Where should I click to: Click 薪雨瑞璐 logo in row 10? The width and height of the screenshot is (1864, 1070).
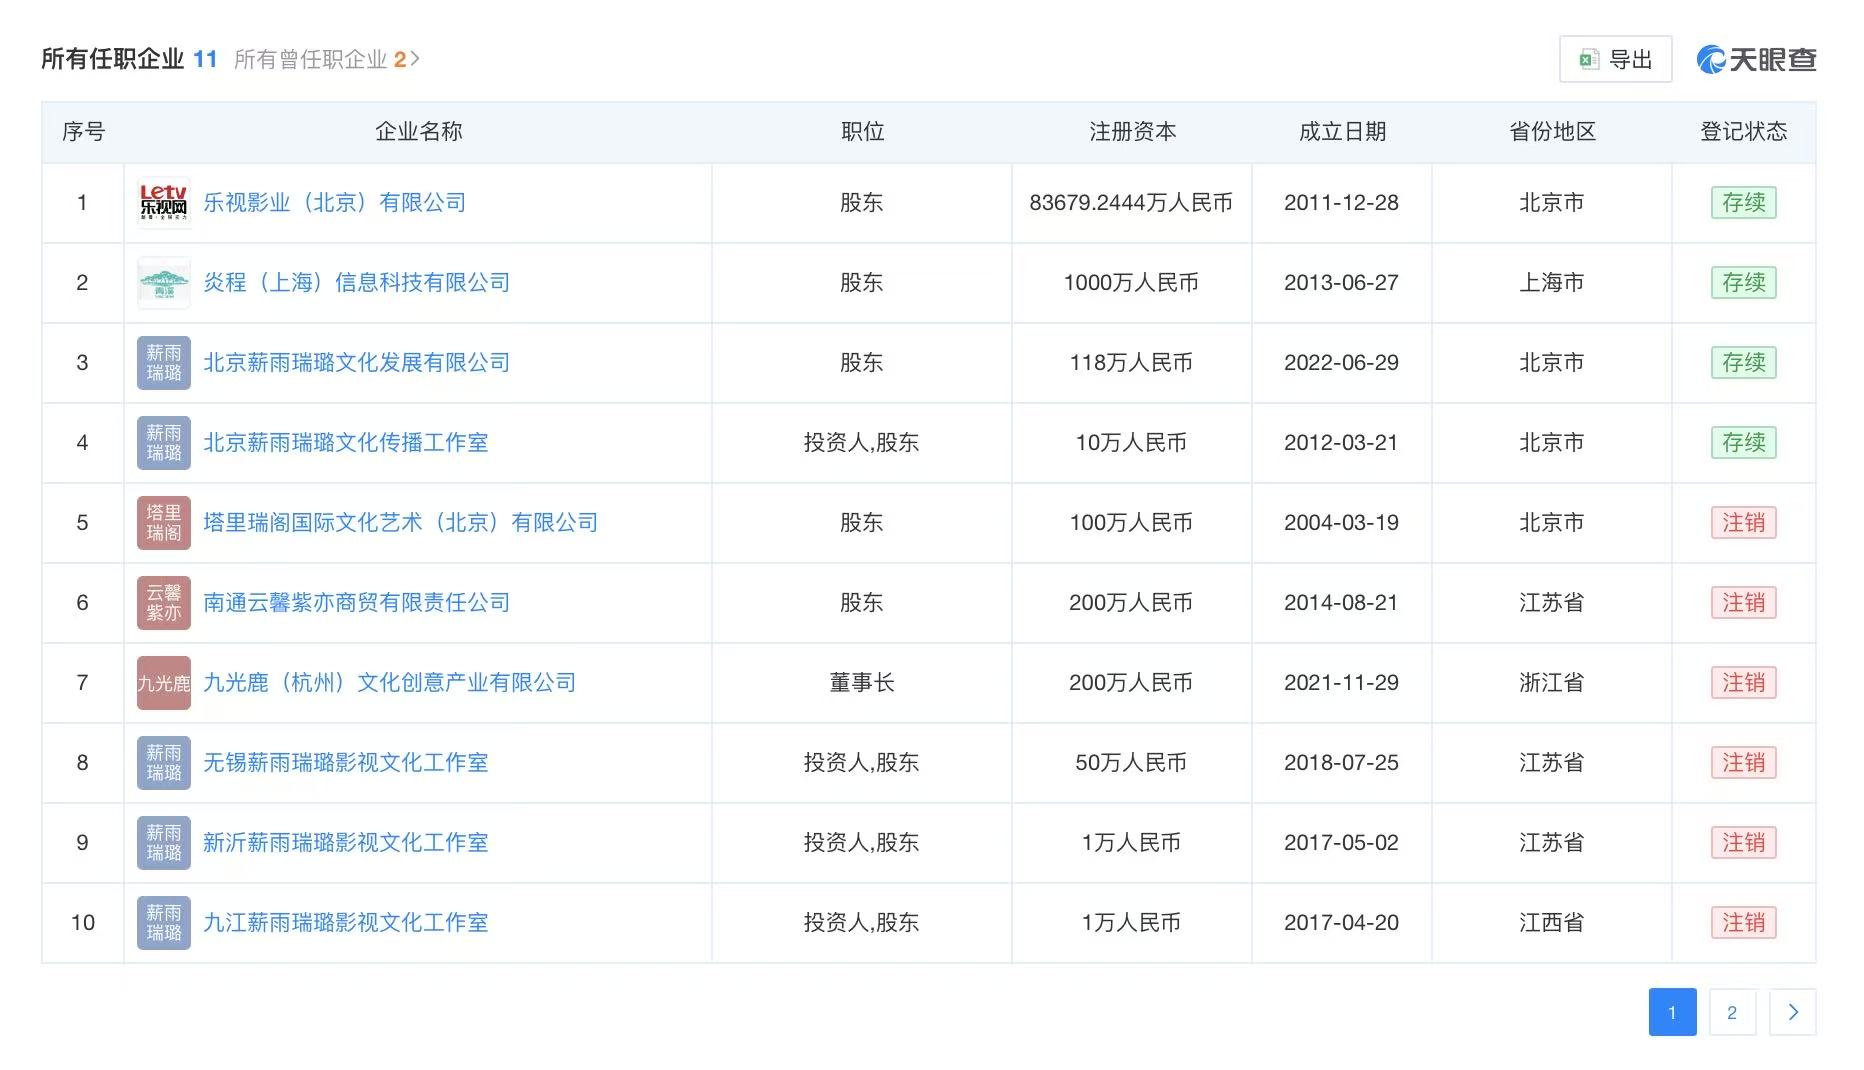164,923
